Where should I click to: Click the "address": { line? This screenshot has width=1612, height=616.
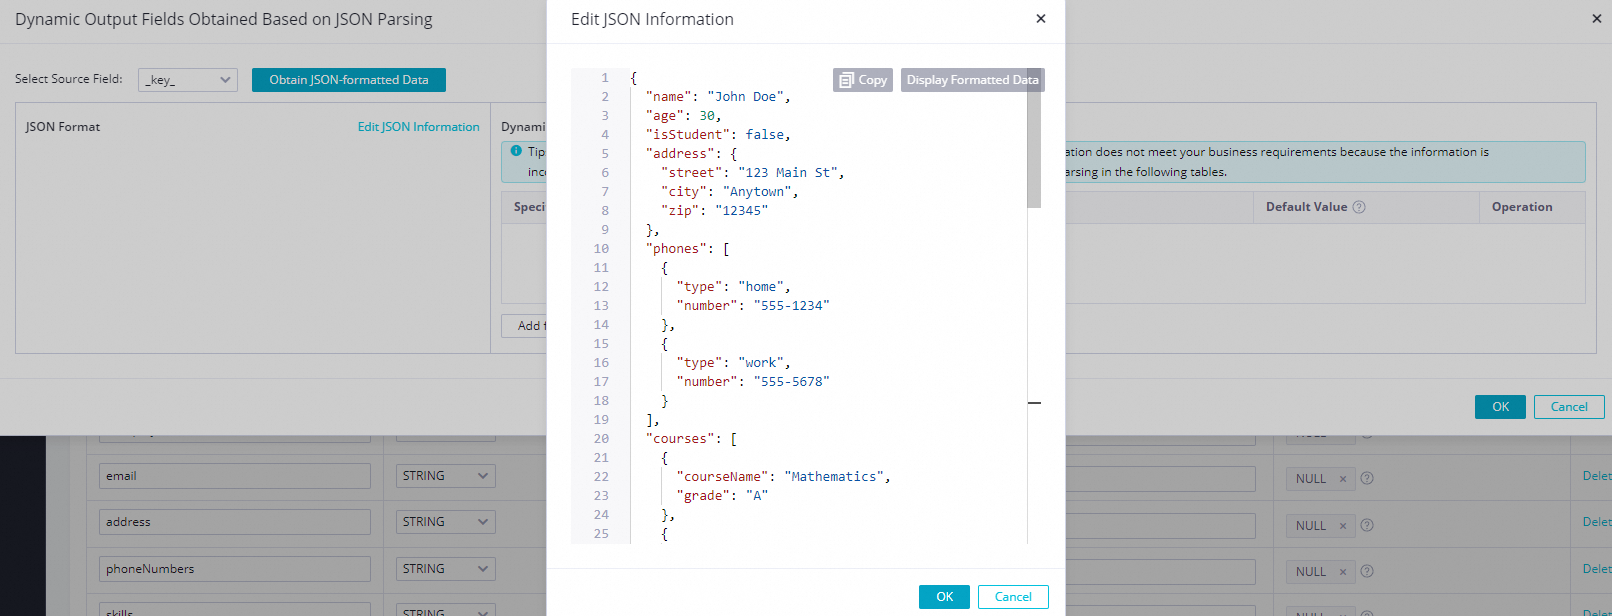click(x=691, y=154)
